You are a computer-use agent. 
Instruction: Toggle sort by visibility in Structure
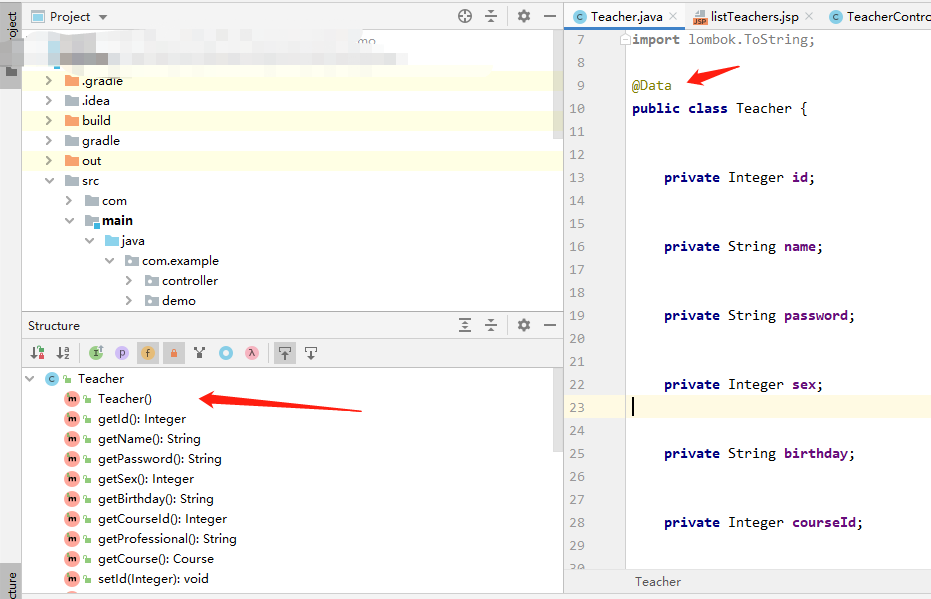point(37,353)
